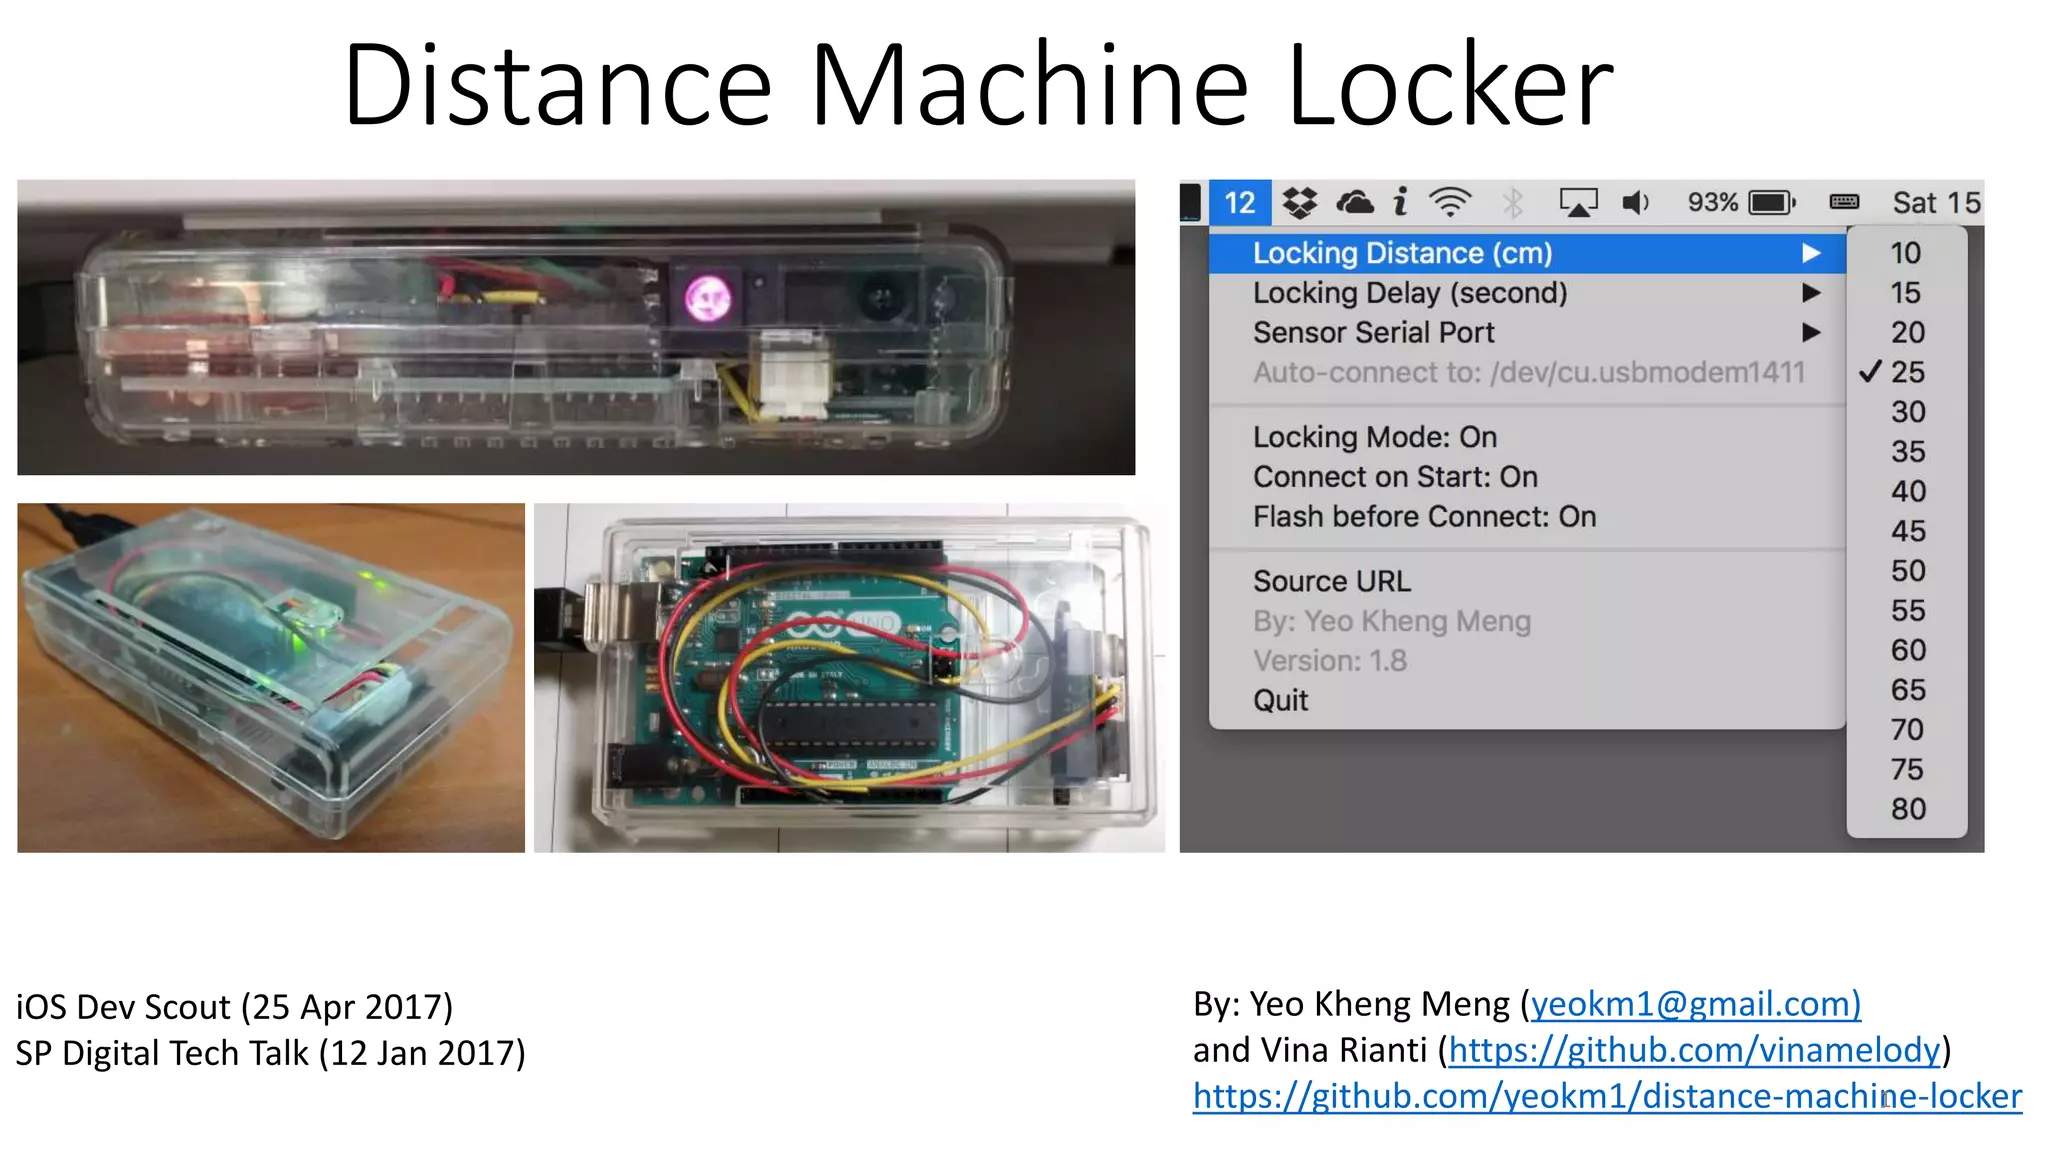Screen dimensions: 2048x1152
Task: Expand the arrow beside Locking Delay (second)
Action: pyautogui.click(x=1811, y=293)
